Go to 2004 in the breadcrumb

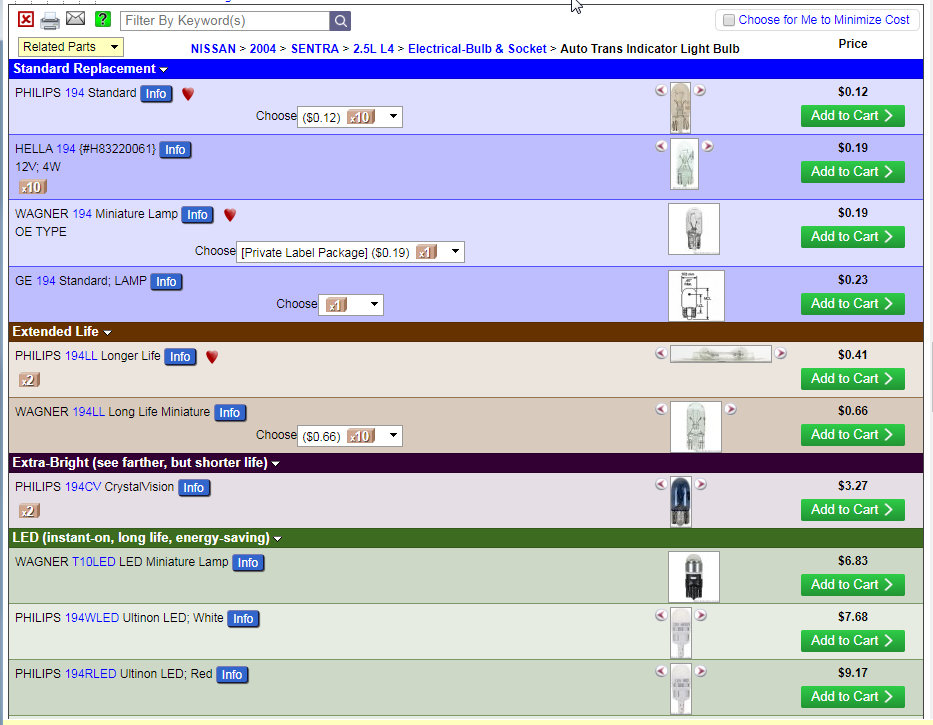pos(262,49)
